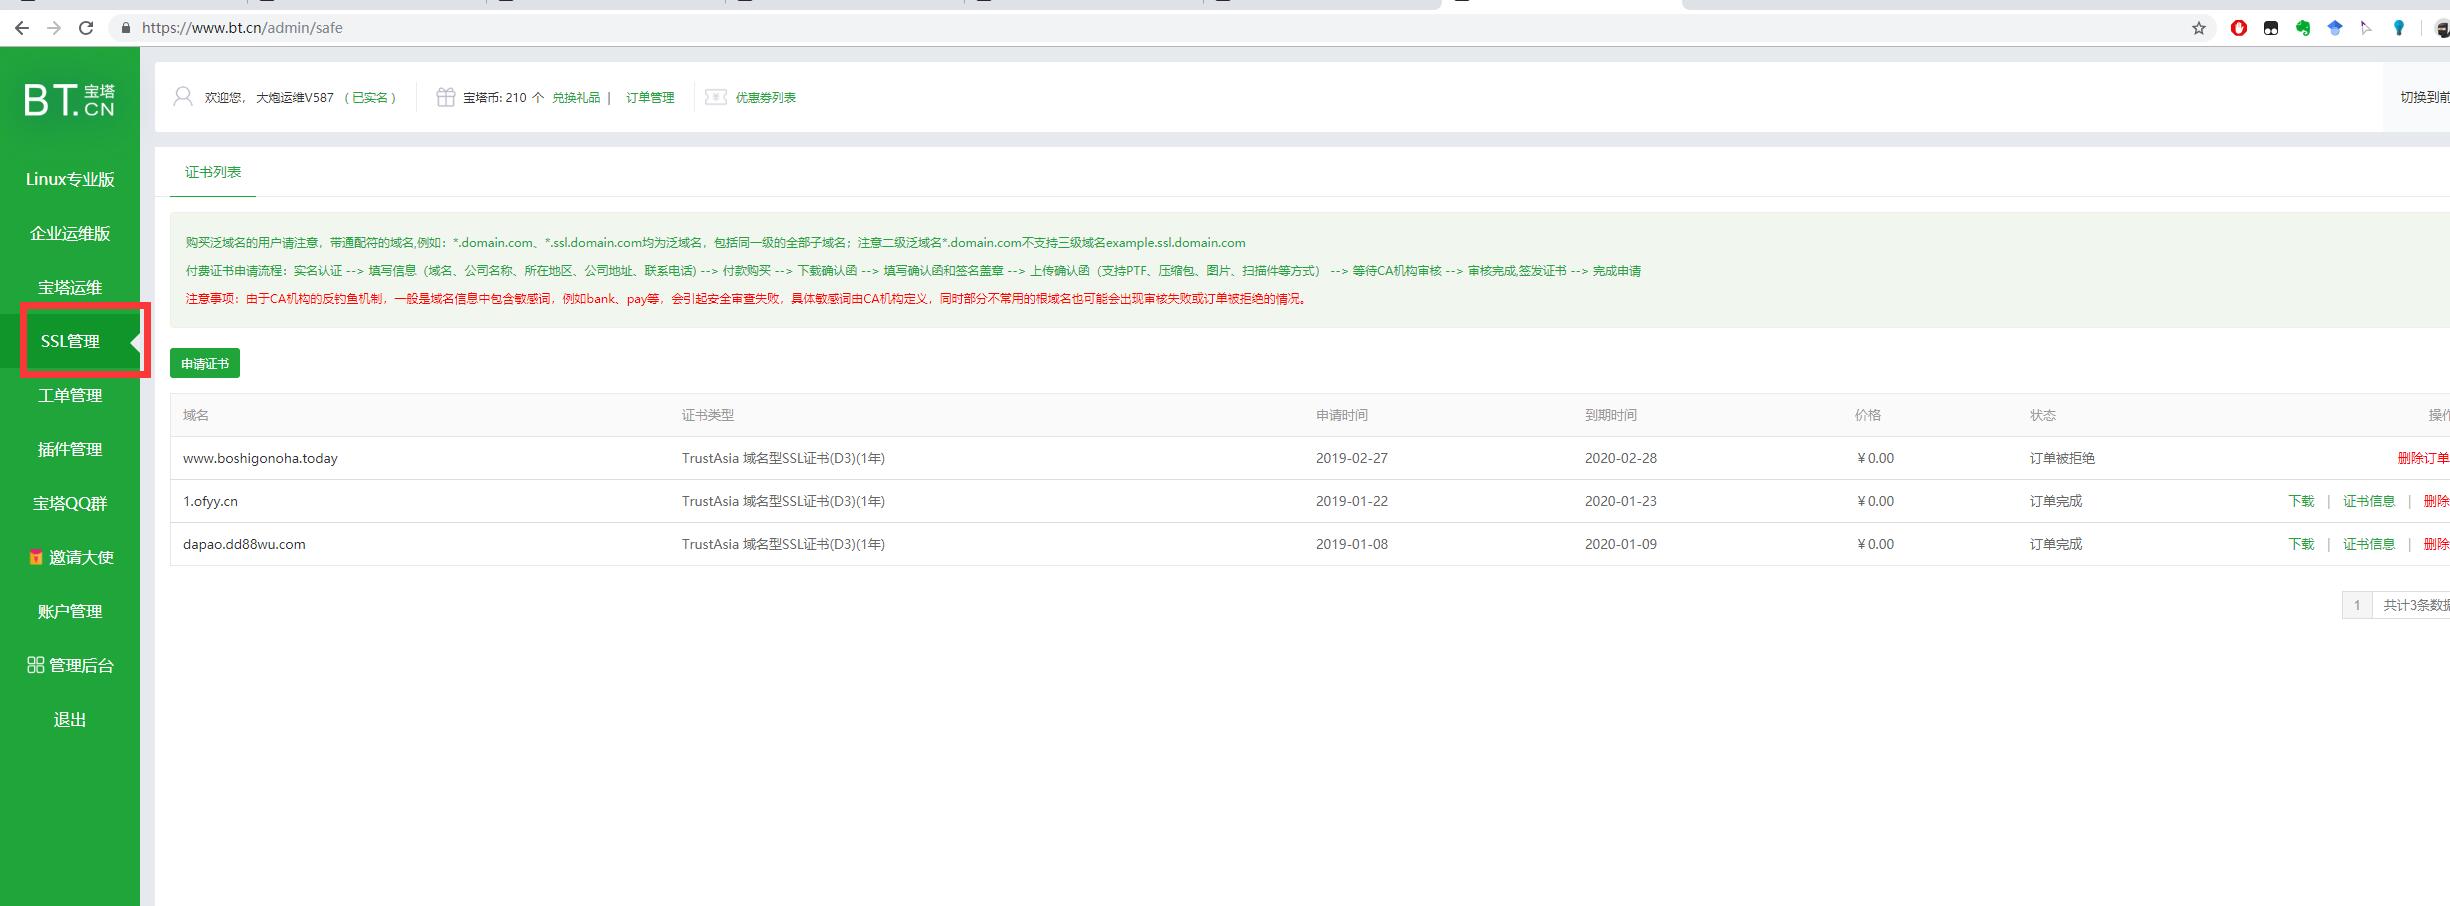Select page 1 in pagination

coord(2356,605)
